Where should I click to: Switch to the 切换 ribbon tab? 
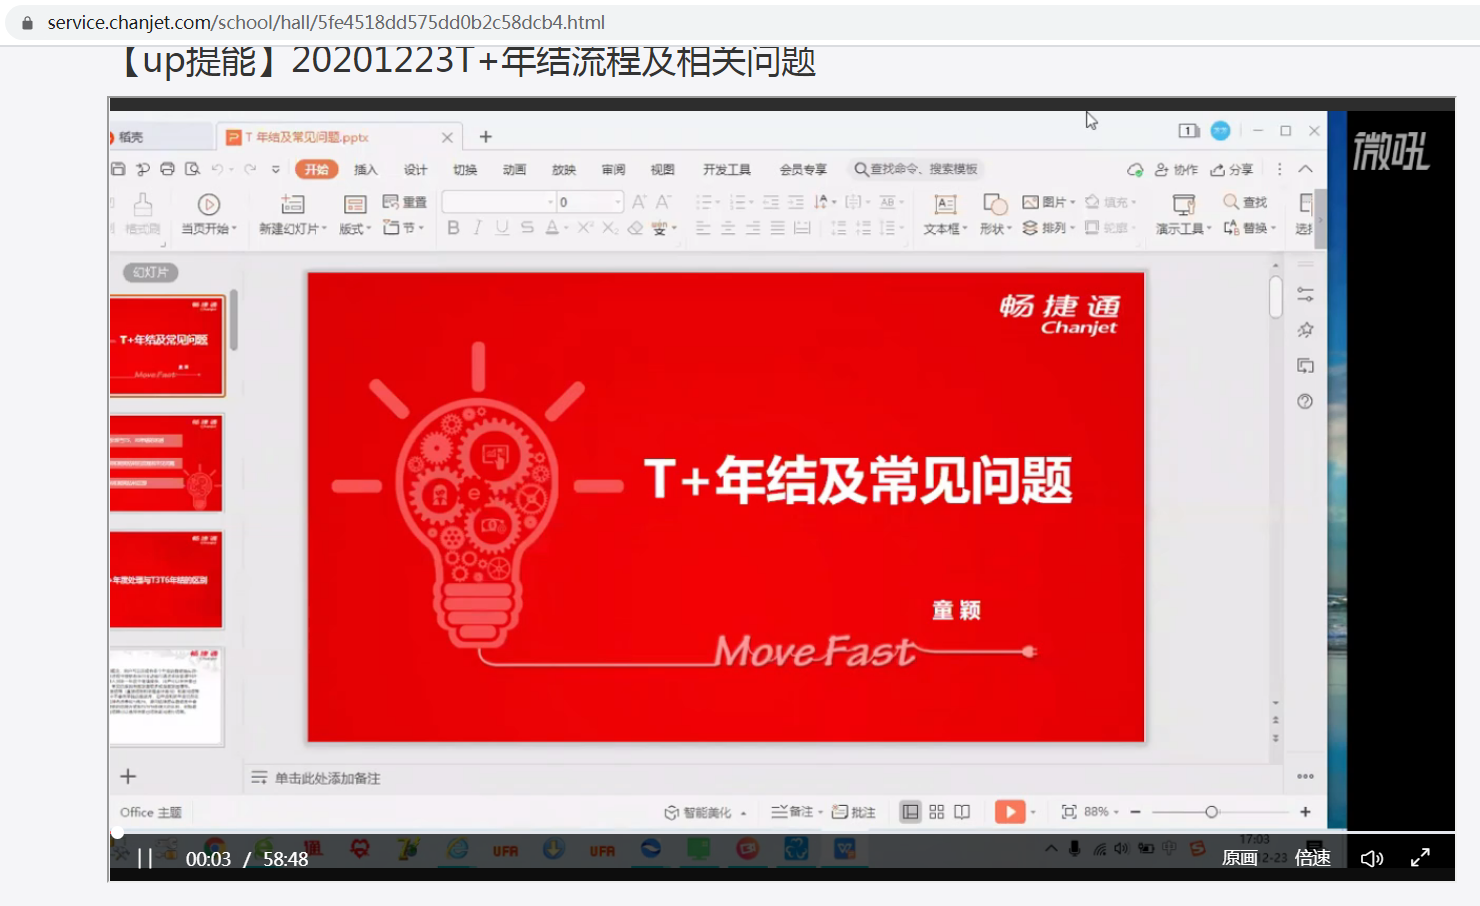[x=465, y=169]
